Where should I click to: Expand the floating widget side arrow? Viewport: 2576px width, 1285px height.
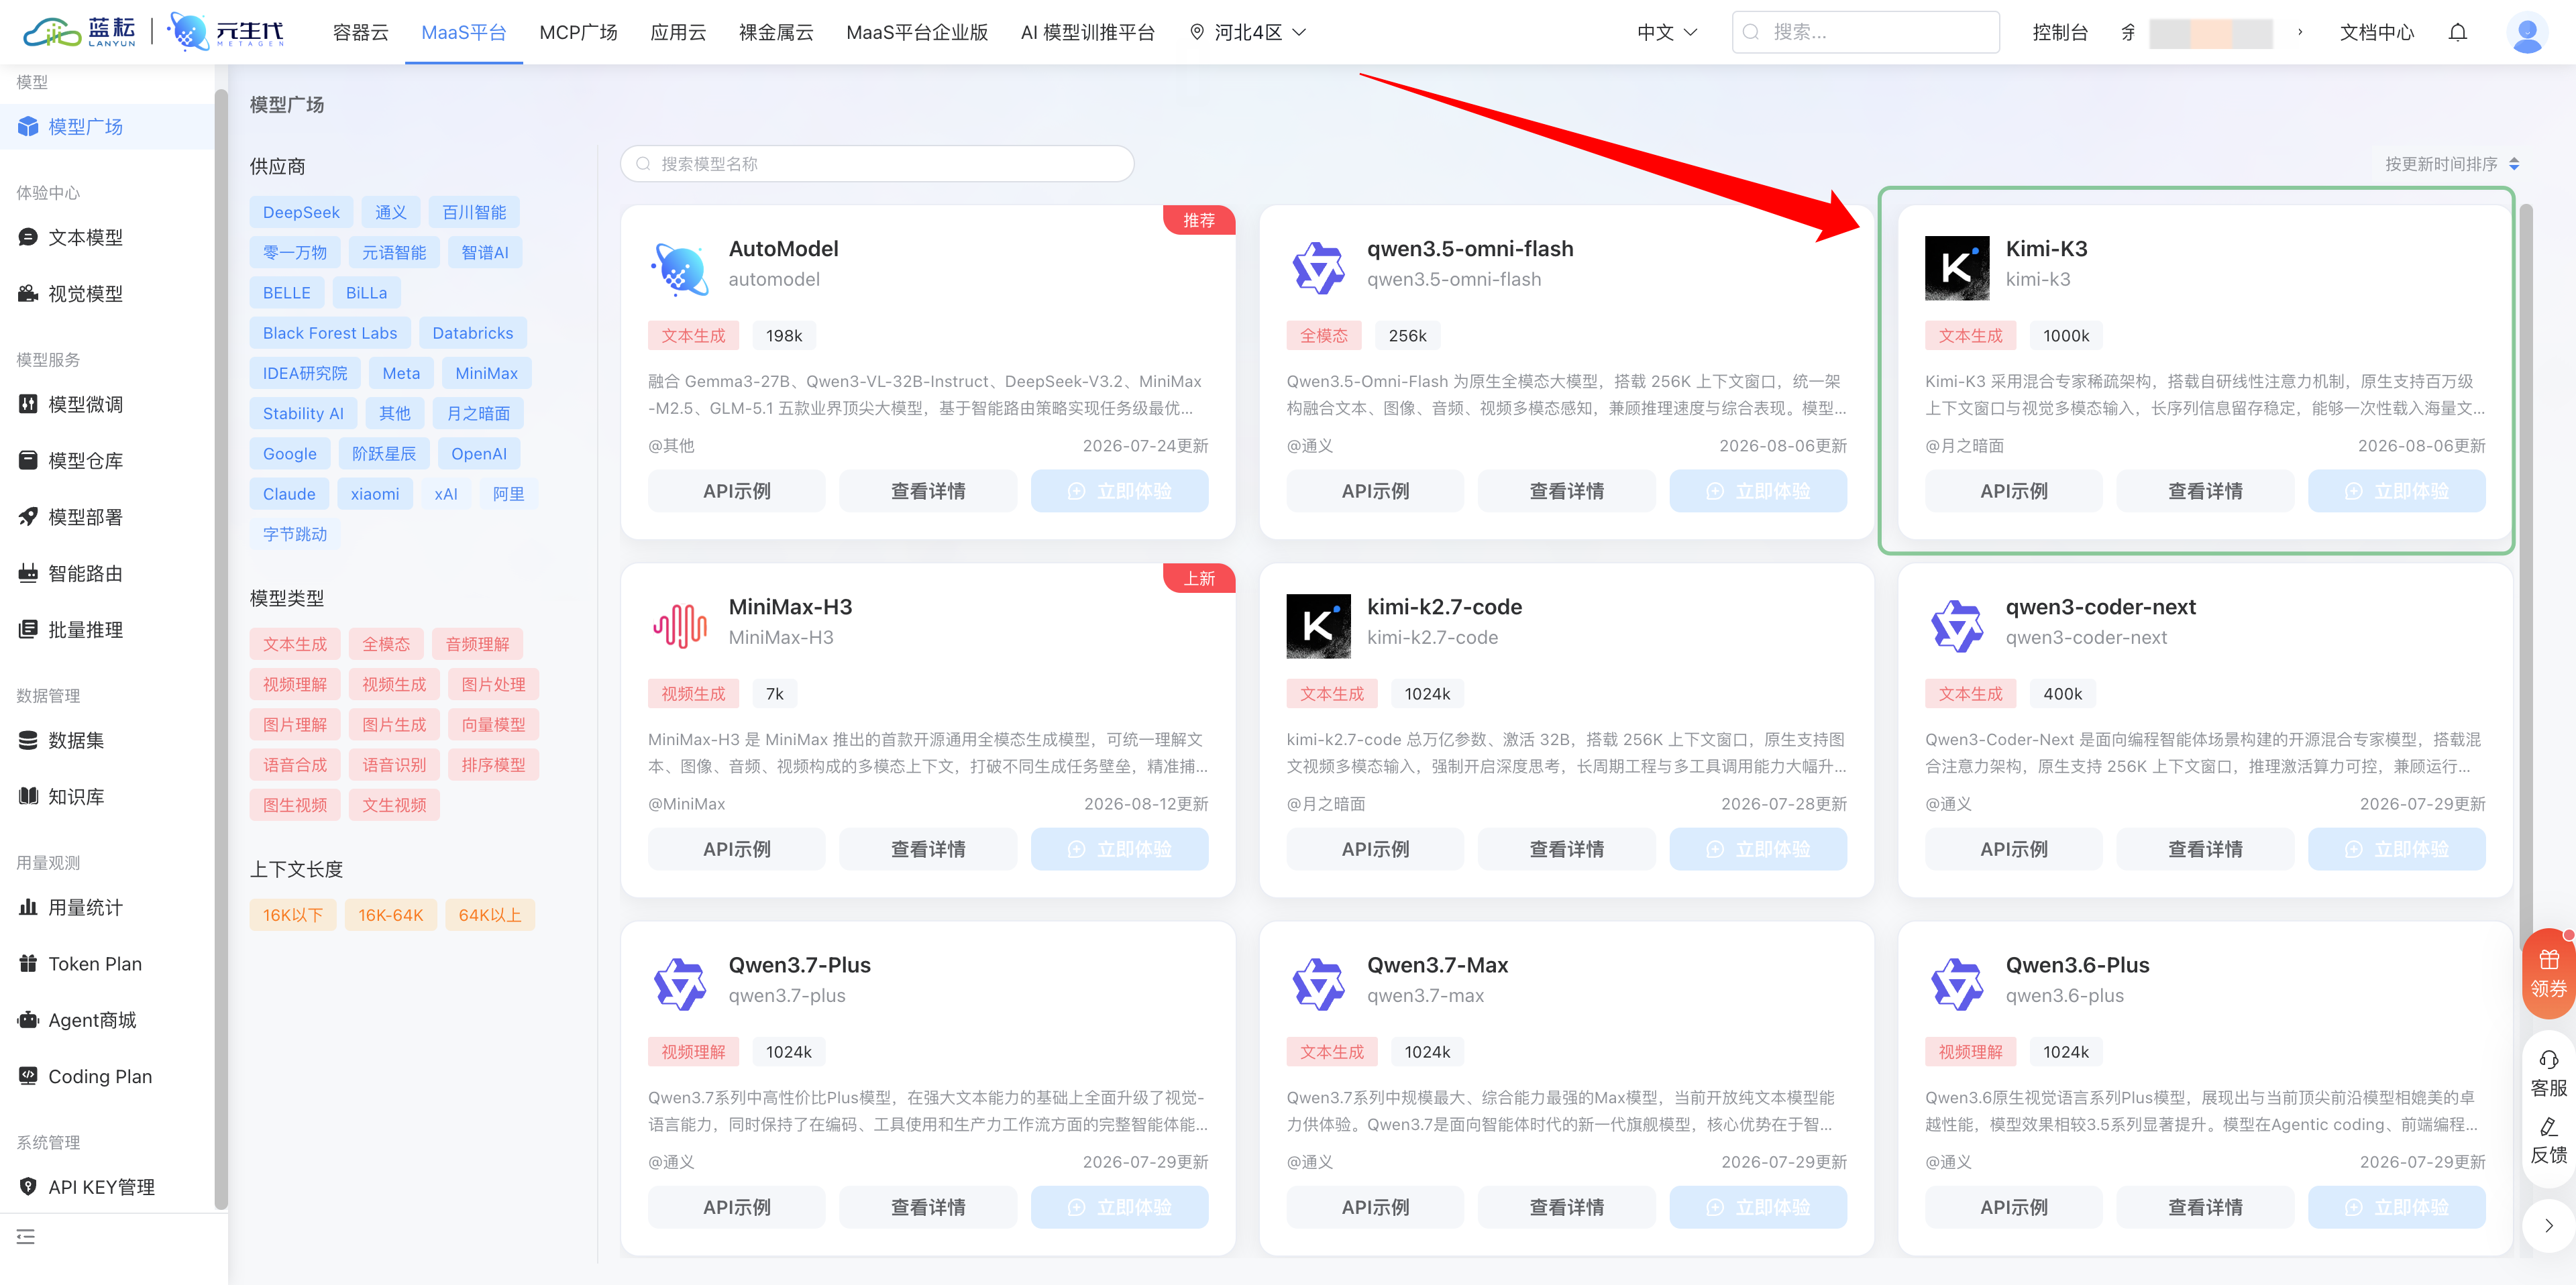click(x=2548, y=1225)
